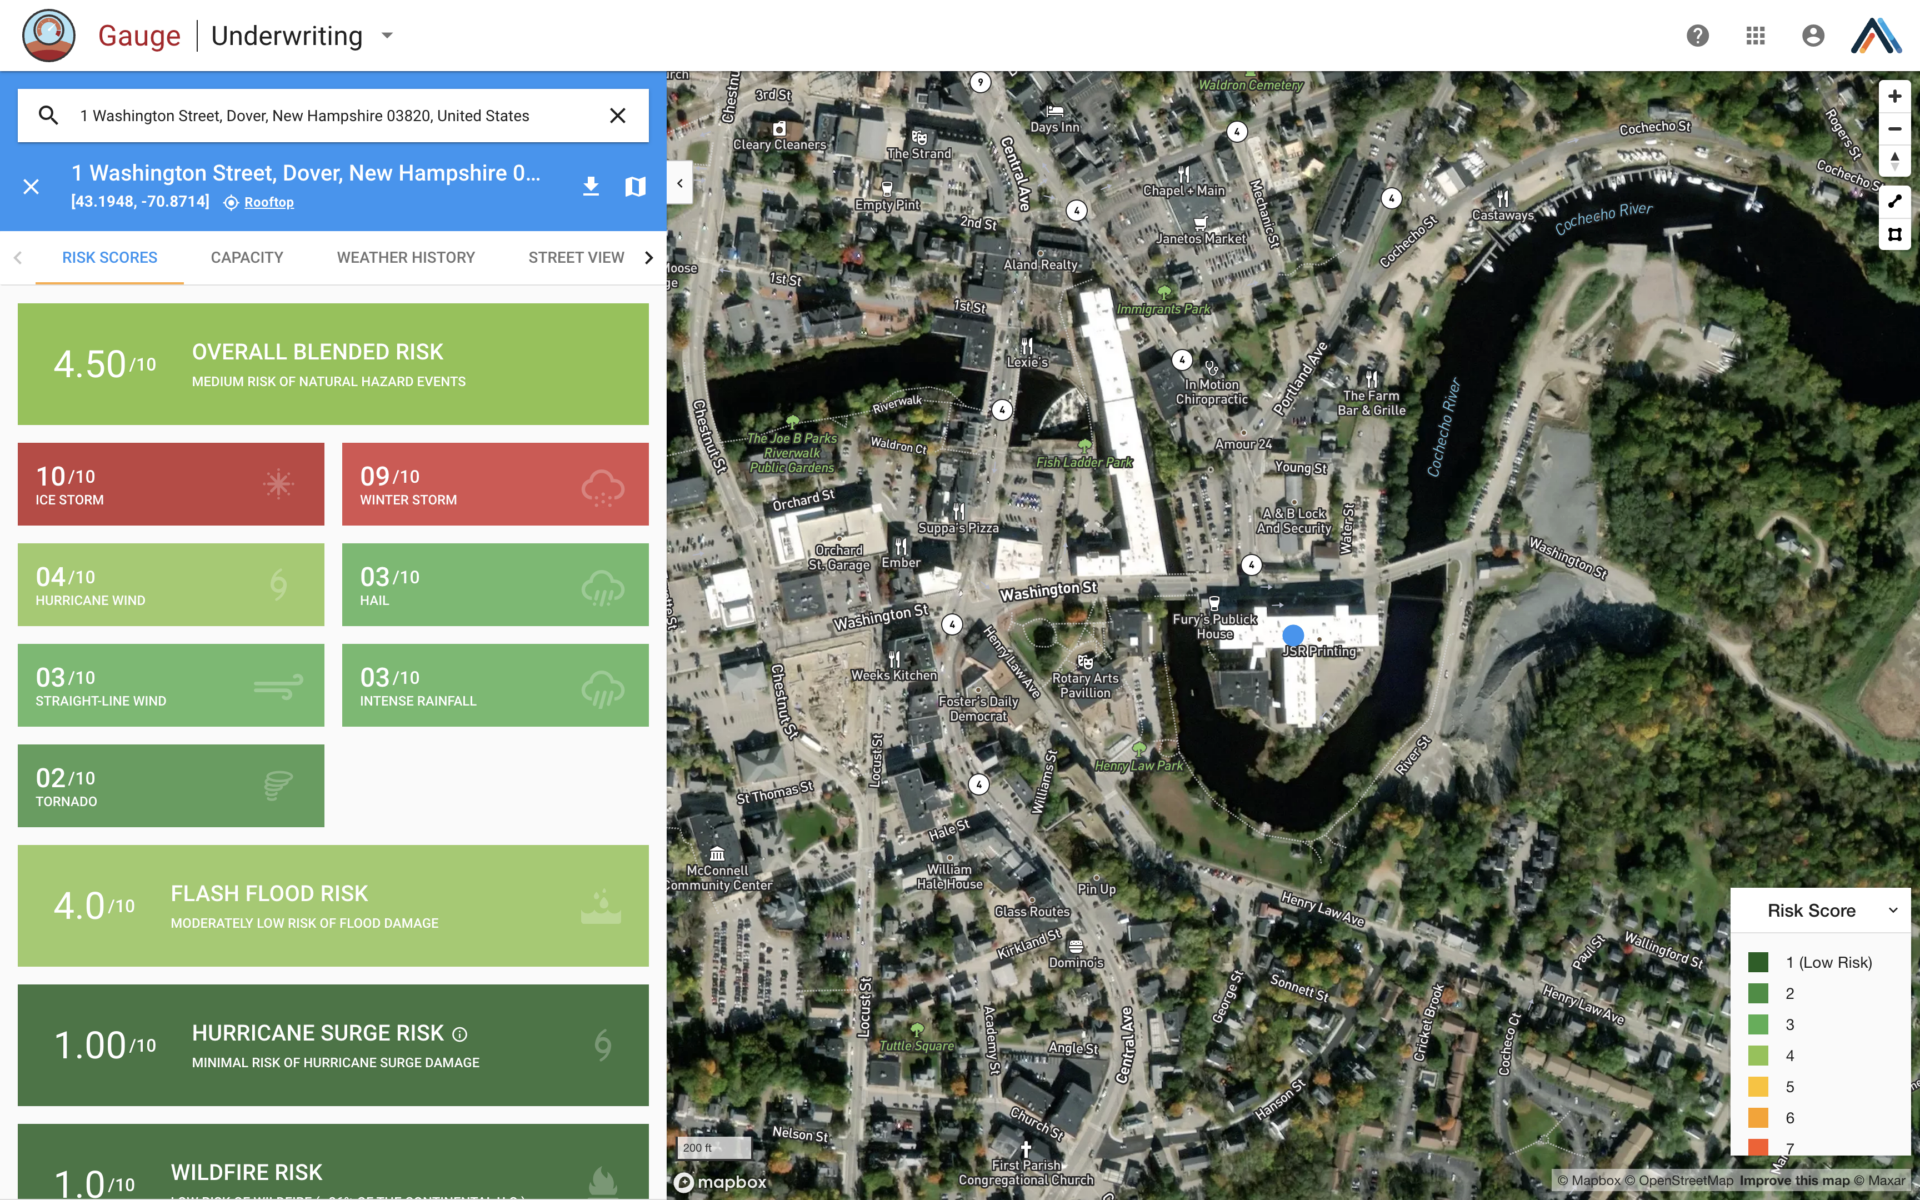1920x1200 pixels.
Task: Follow the Rooftop link
Action: (268, 202)
